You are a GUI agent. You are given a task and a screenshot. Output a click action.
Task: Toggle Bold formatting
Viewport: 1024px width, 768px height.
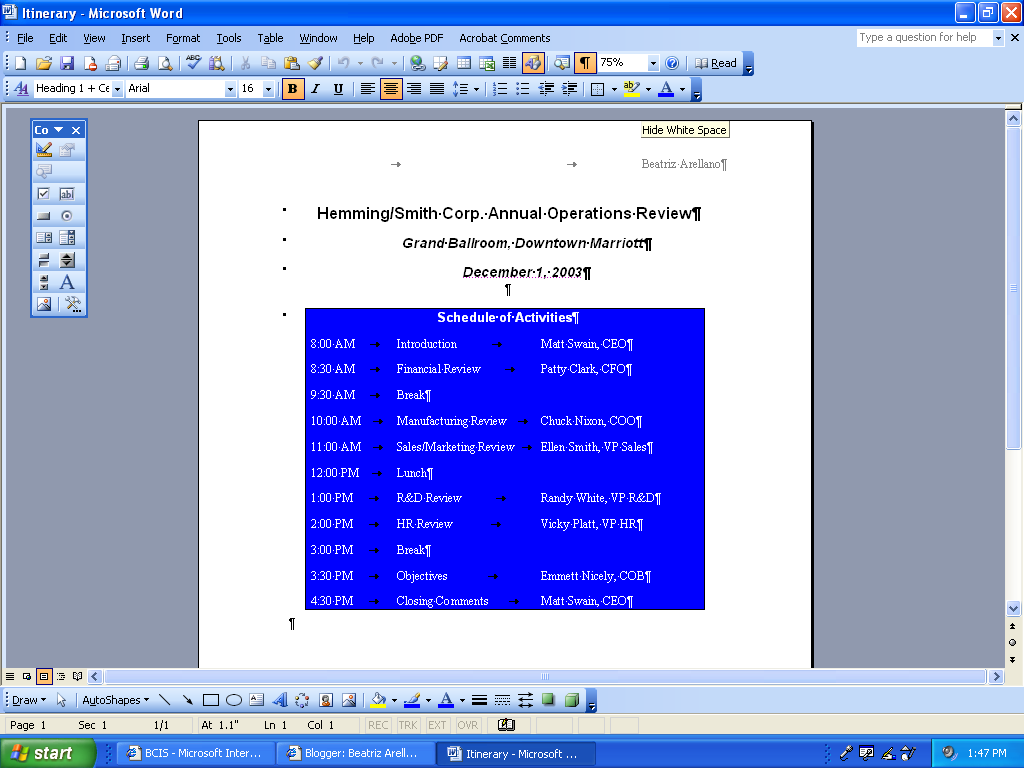pyautogui.click(x=293, y=89)
